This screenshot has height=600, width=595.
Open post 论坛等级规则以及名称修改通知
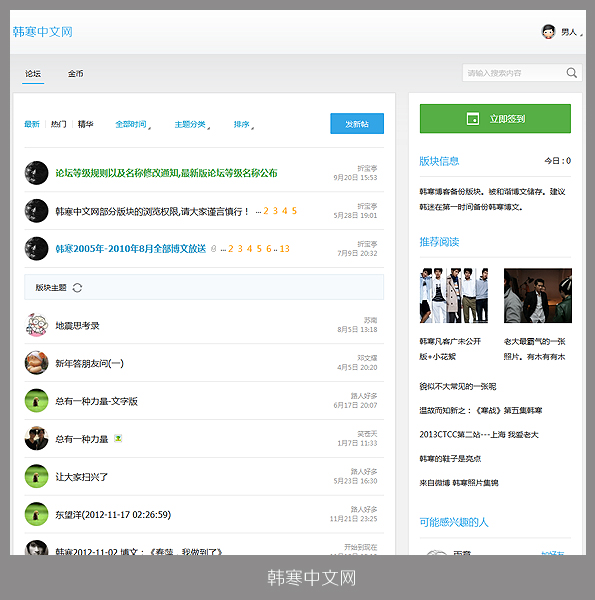tap(166, 173)
